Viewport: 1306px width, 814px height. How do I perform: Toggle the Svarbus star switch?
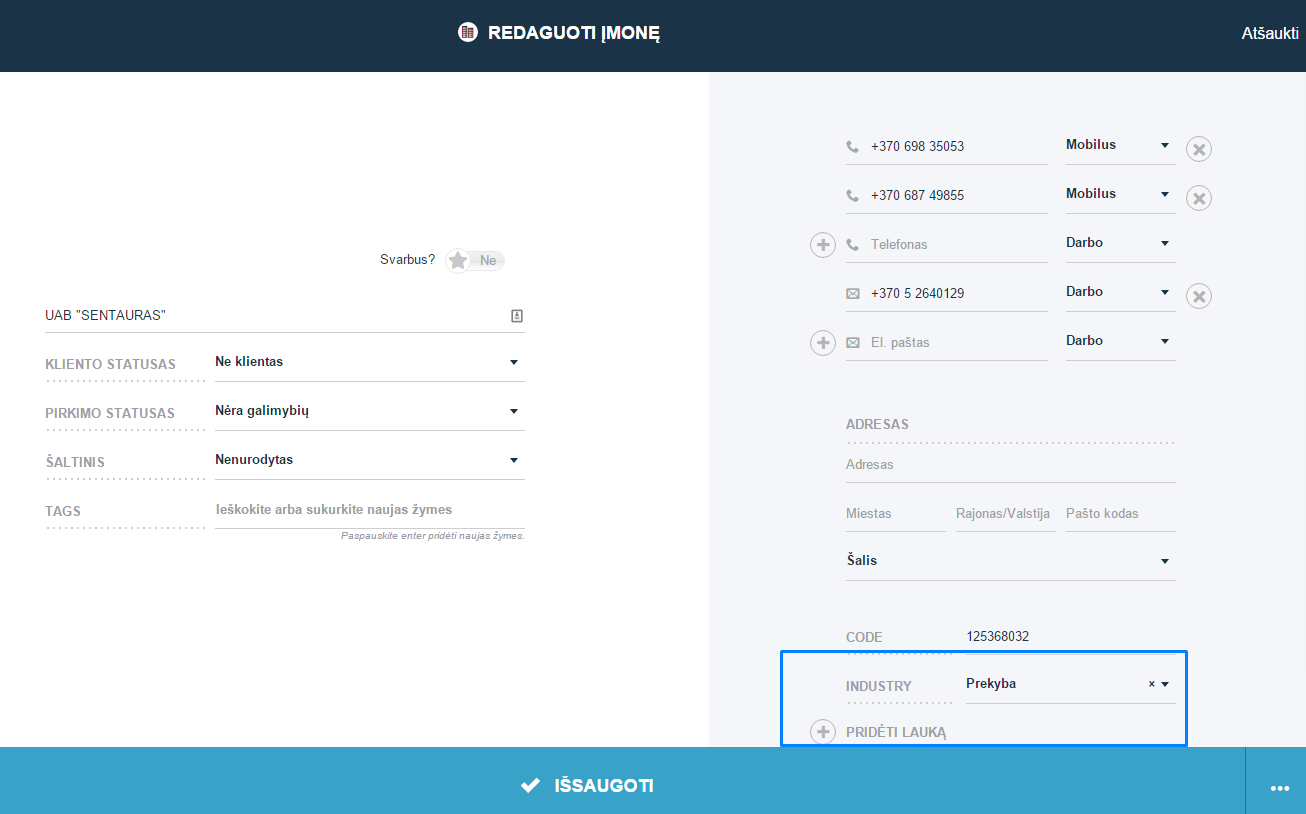(475, 260)
